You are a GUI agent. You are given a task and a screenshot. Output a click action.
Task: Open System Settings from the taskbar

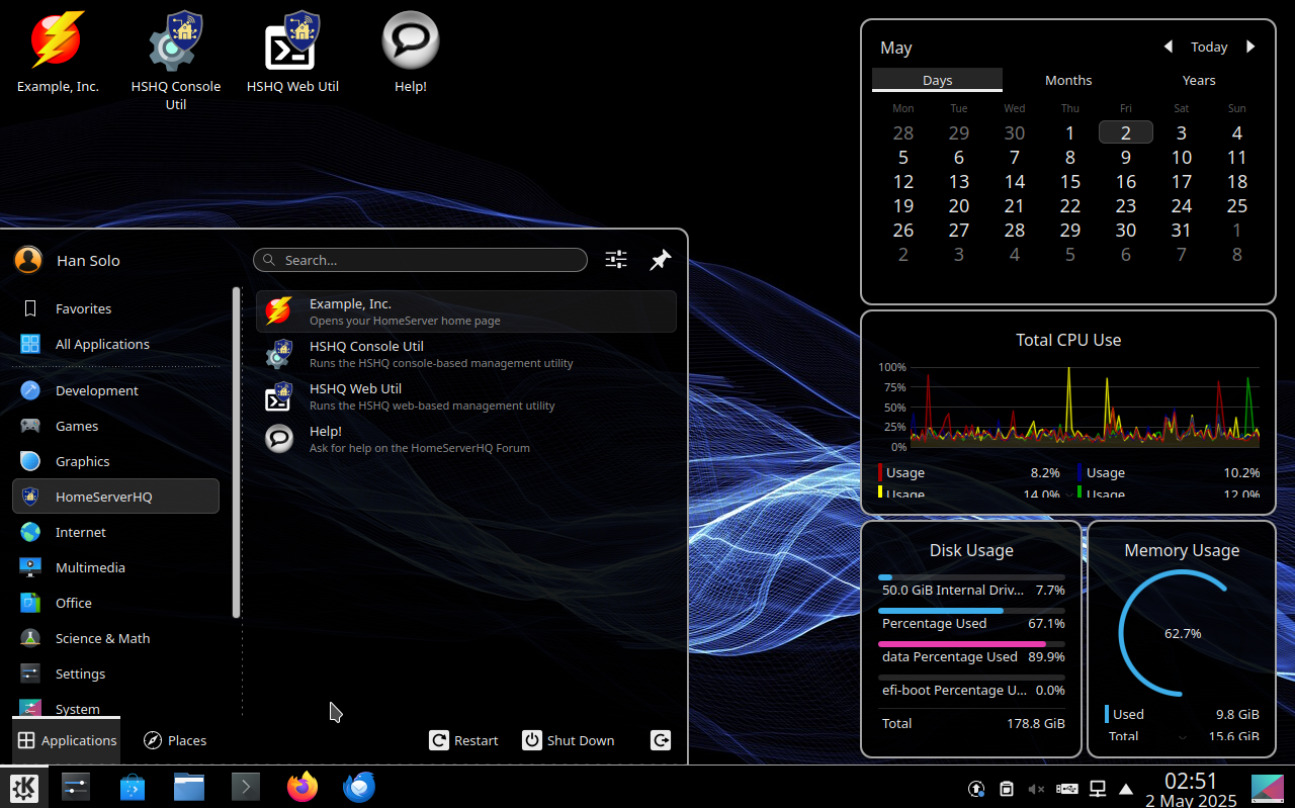pyautogui.click(x=75, y=787)
